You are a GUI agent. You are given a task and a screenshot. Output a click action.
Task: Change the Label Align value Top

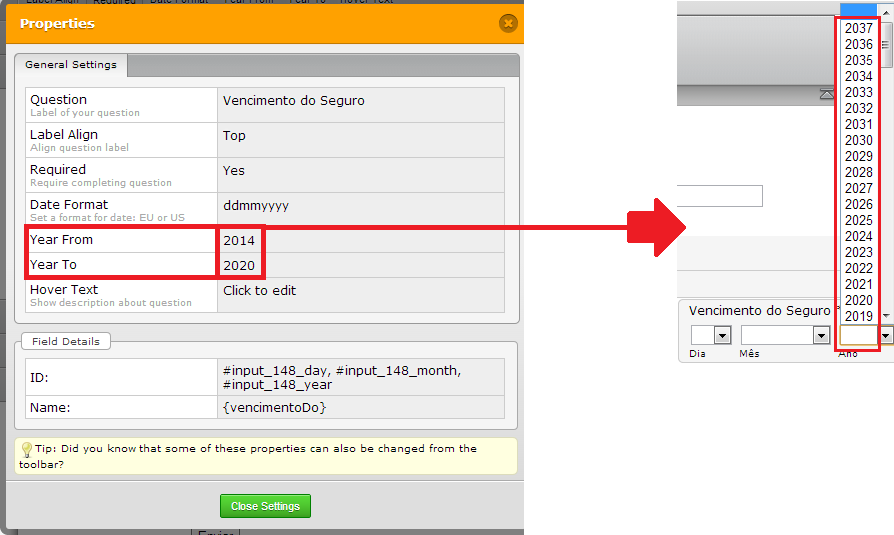point(234,136)
